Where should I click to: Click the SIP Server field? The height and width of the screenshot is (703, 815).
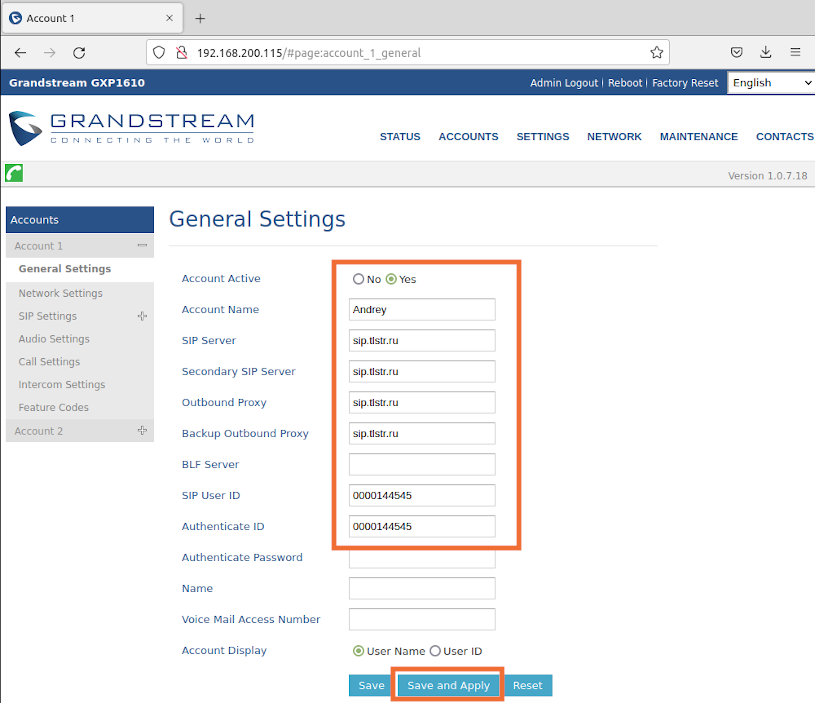(x=422, y=340)
